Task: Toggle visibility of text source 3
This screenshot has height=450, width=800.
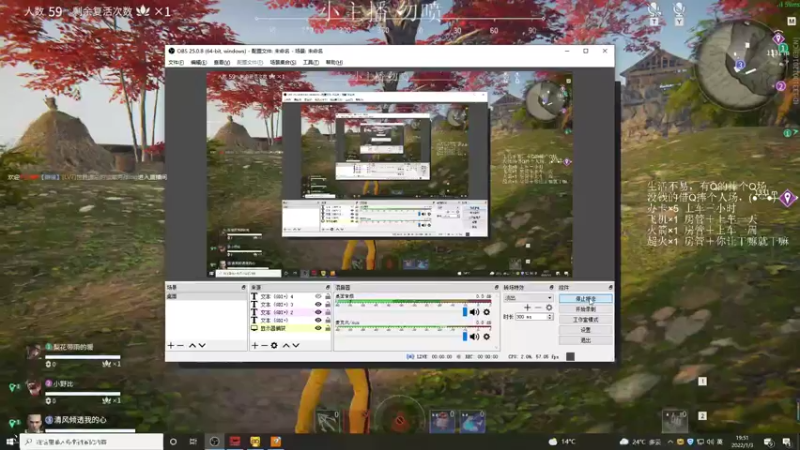Action: (318, 304)
